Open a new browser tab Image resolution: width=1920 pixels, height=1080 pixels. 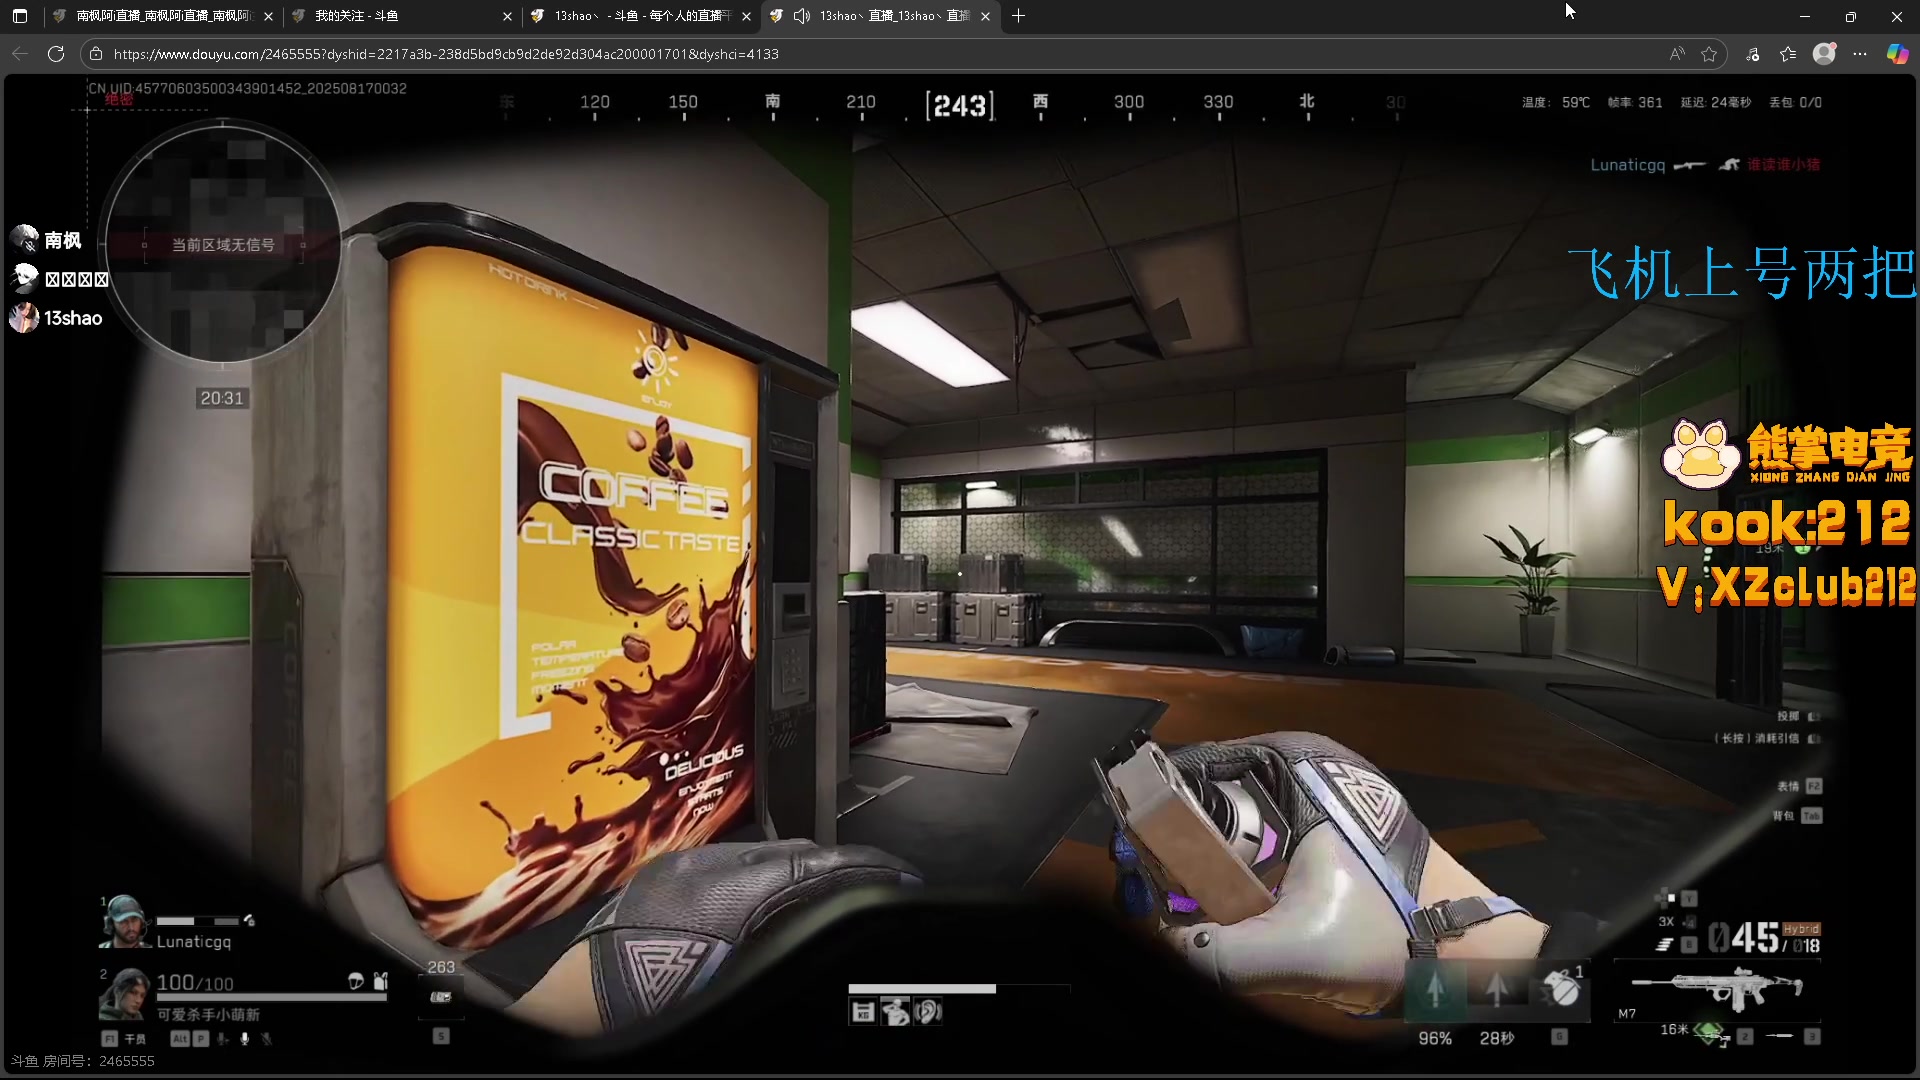(1018, 16)
